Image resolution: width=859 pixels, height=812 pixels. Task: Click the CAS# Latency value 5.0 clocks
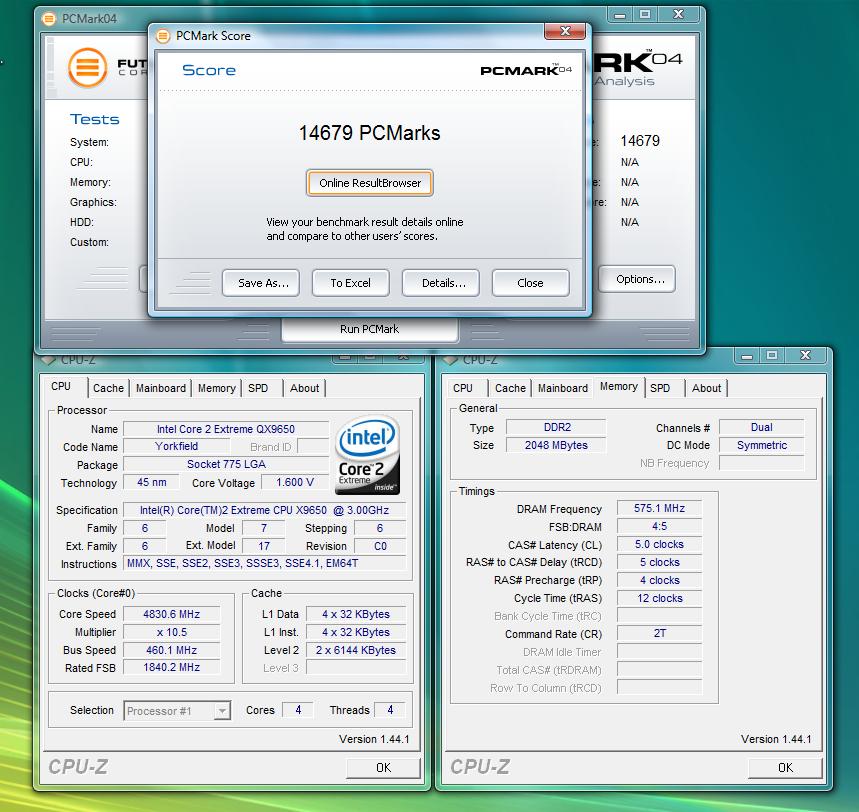[660, 545]
